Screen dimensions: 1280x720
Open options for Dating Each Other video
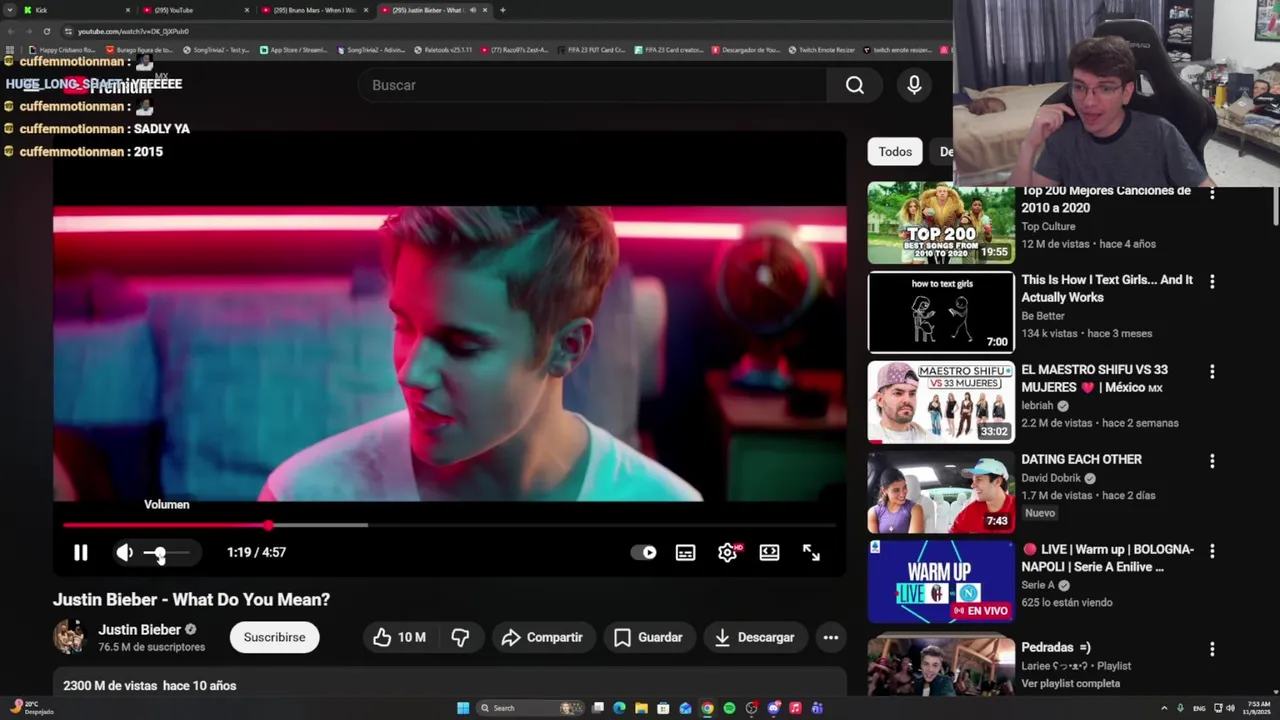(x=1212, y=461)
